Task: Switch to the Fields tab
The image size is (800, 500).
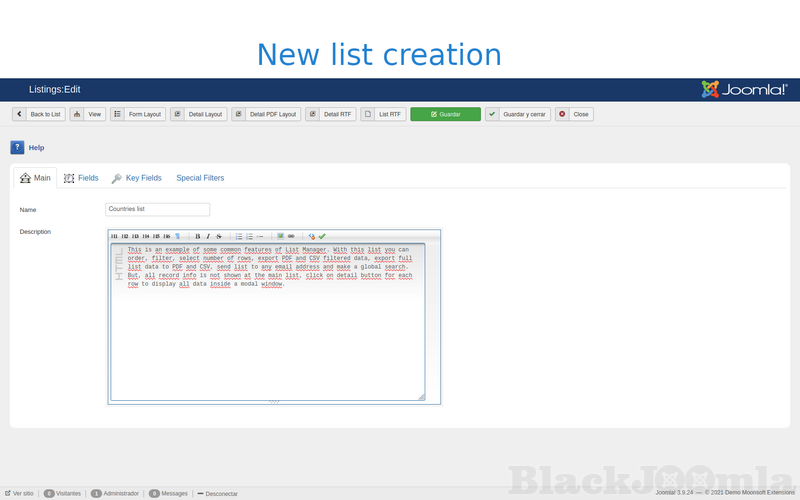Action: coord(81,178)
